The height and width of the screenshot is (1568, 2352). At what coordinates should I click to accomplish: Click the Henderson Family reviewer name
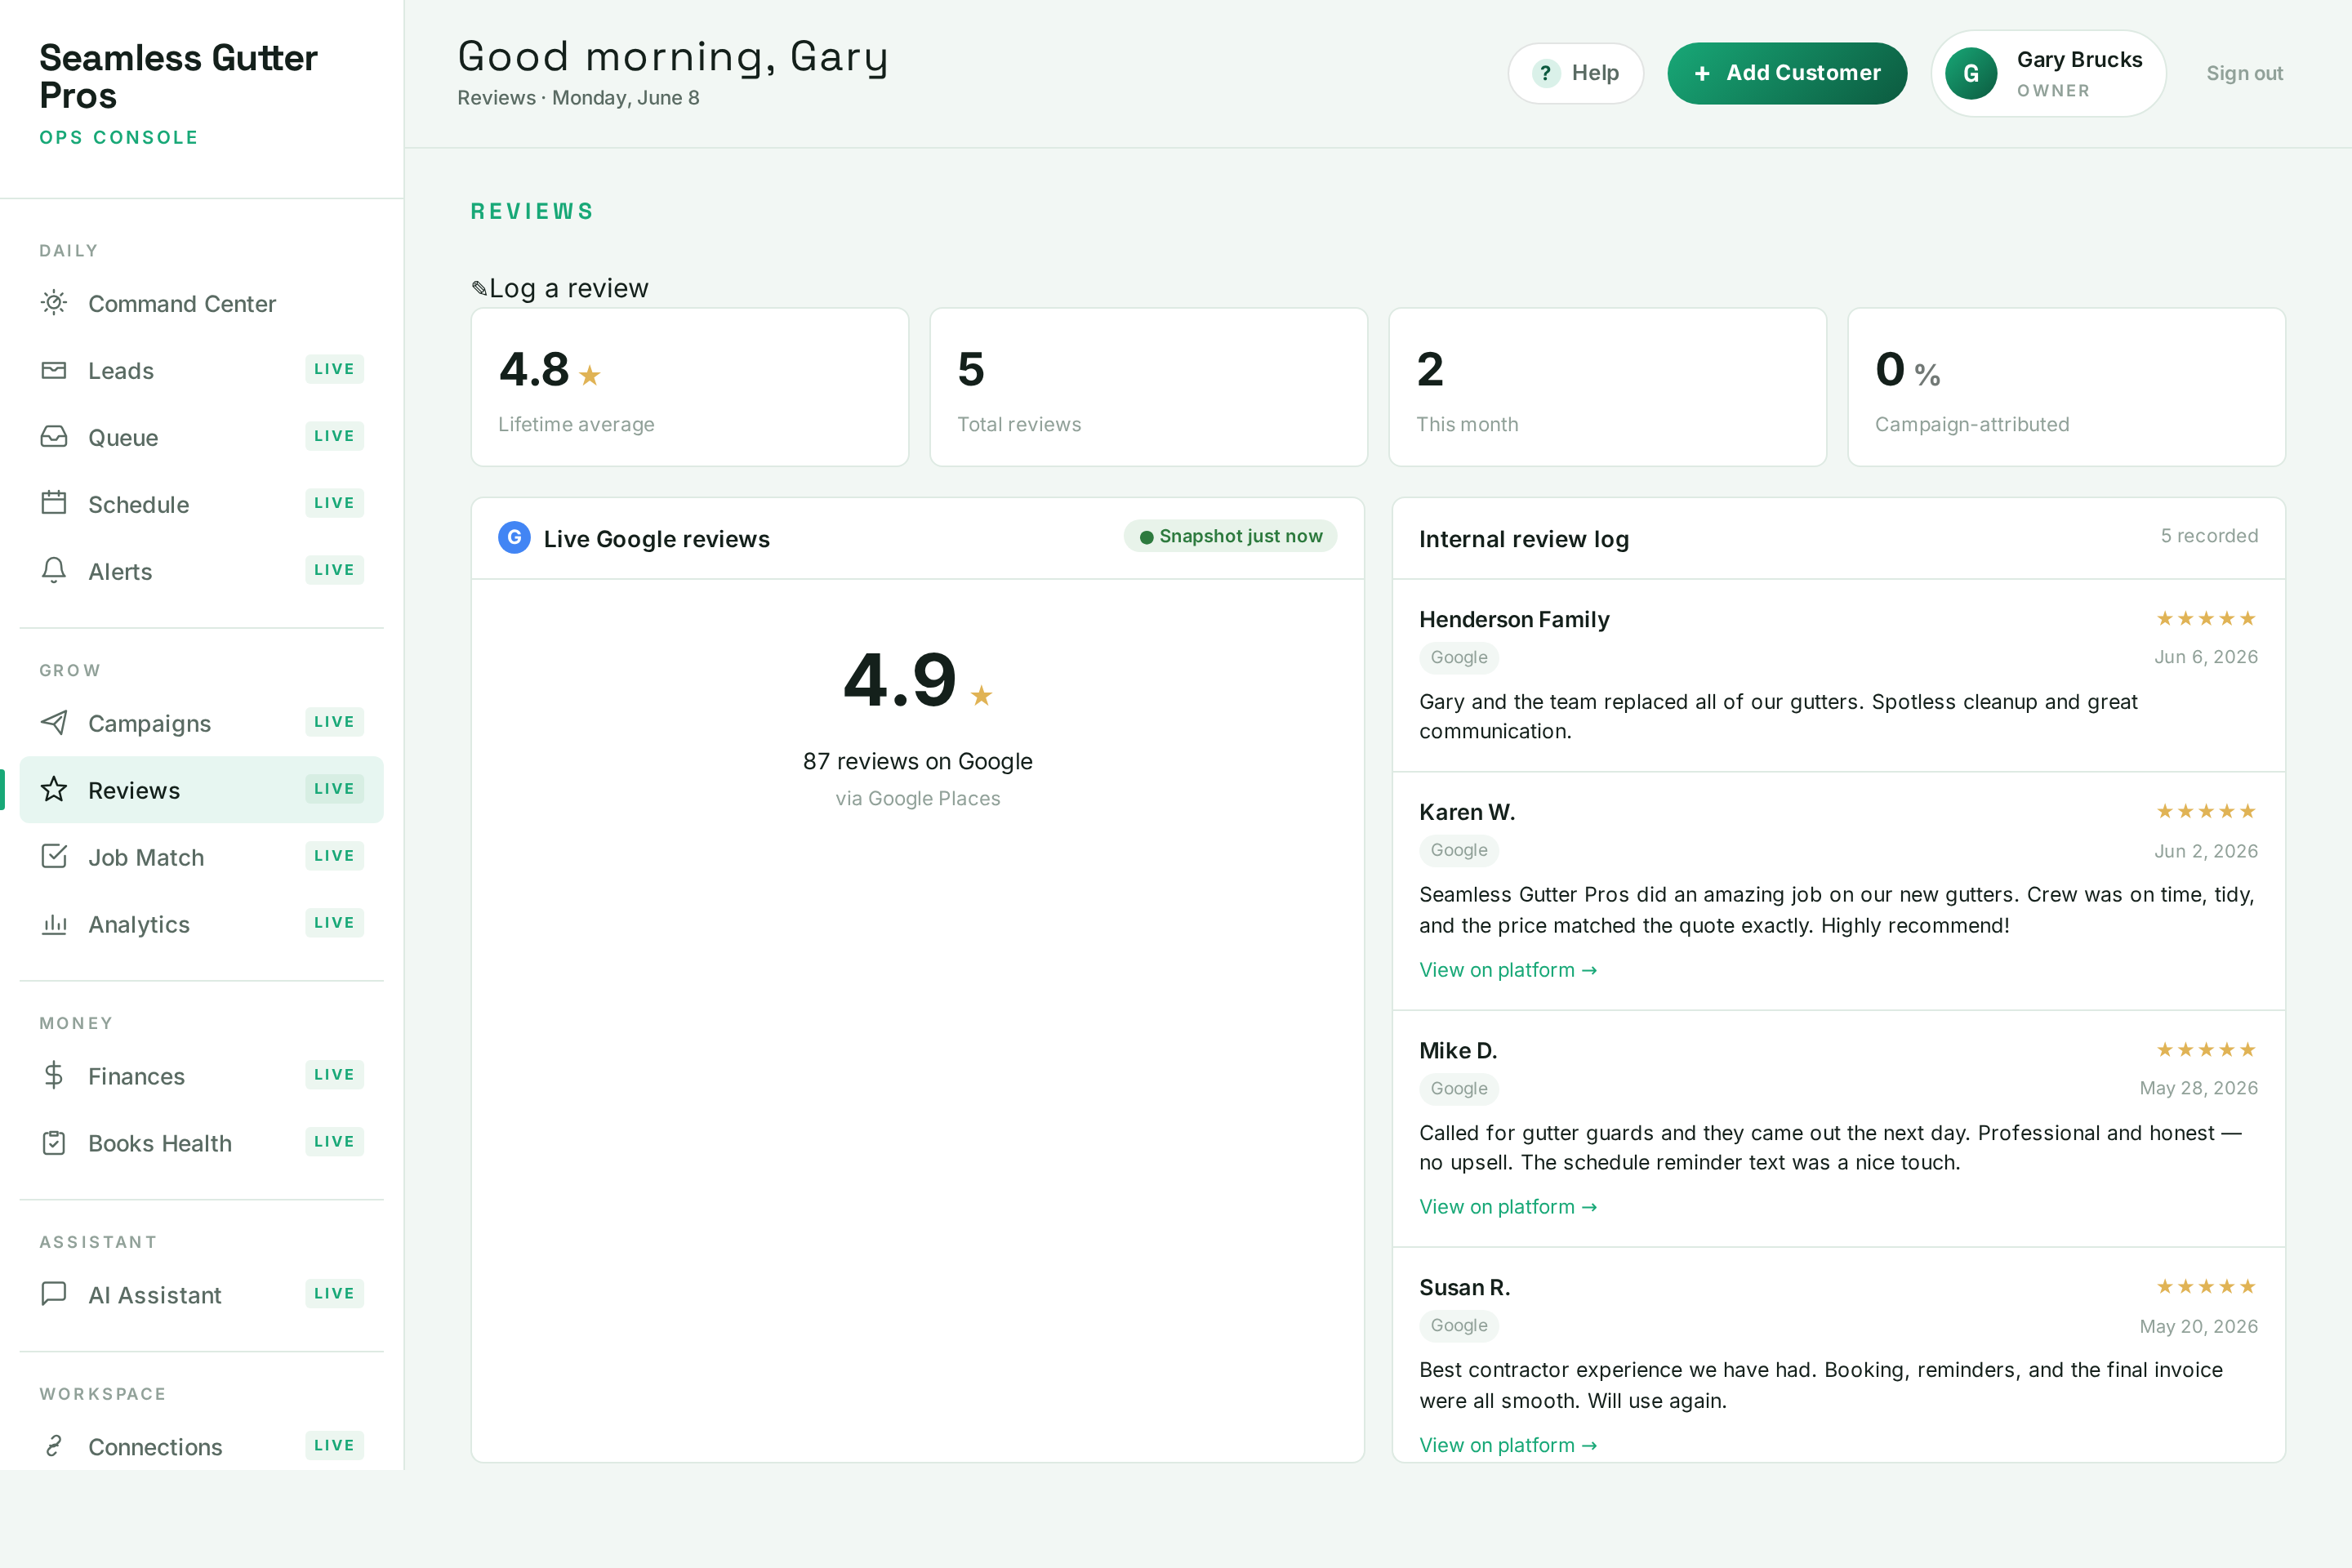click(1514, 619)
